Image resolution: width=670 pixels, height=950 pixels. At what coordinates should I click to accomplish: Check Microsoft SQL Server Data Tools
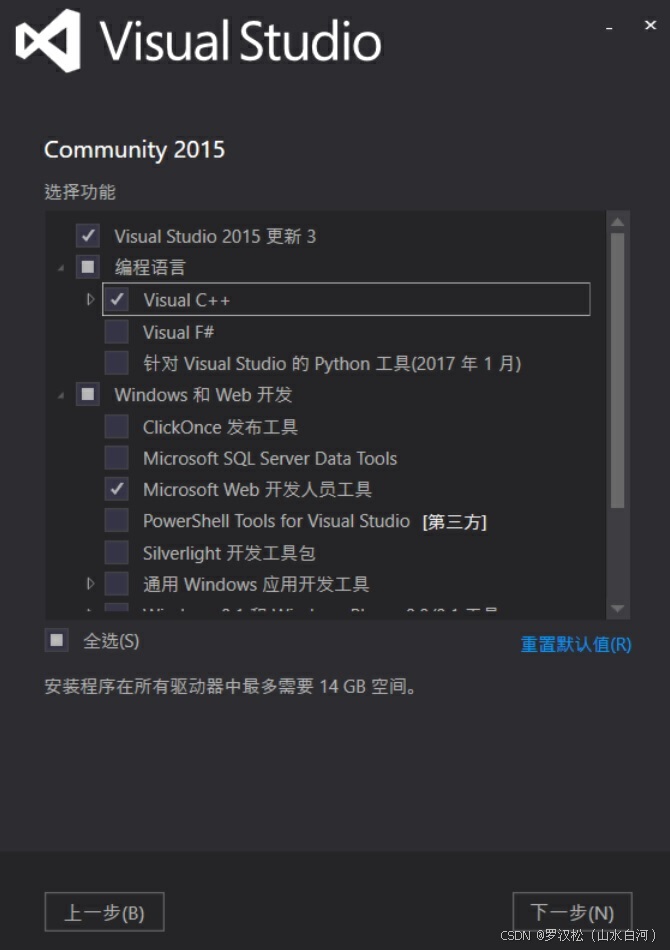pos(116,458)
